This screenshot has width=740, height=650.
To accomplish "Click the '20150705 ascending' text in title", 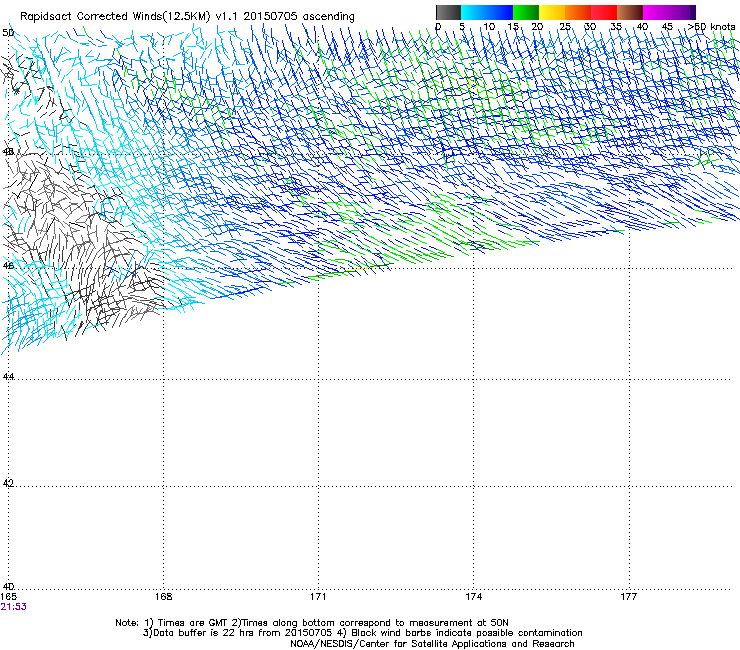I will [x=299, y=16].
